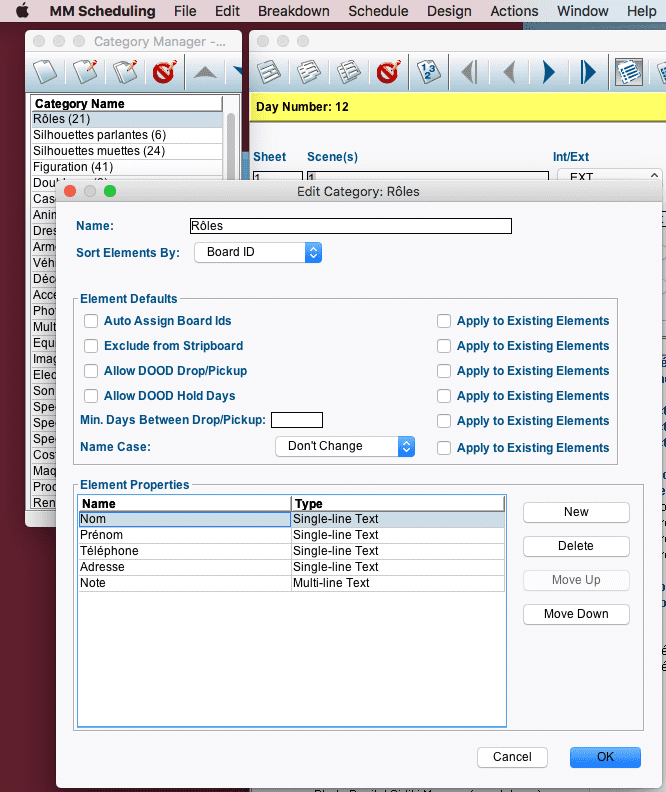The width and height of the screenshot is (666, 792).
Task: Click the red delete icon in Category Manager
Action: pyautogui.click(x=163, y=72)
